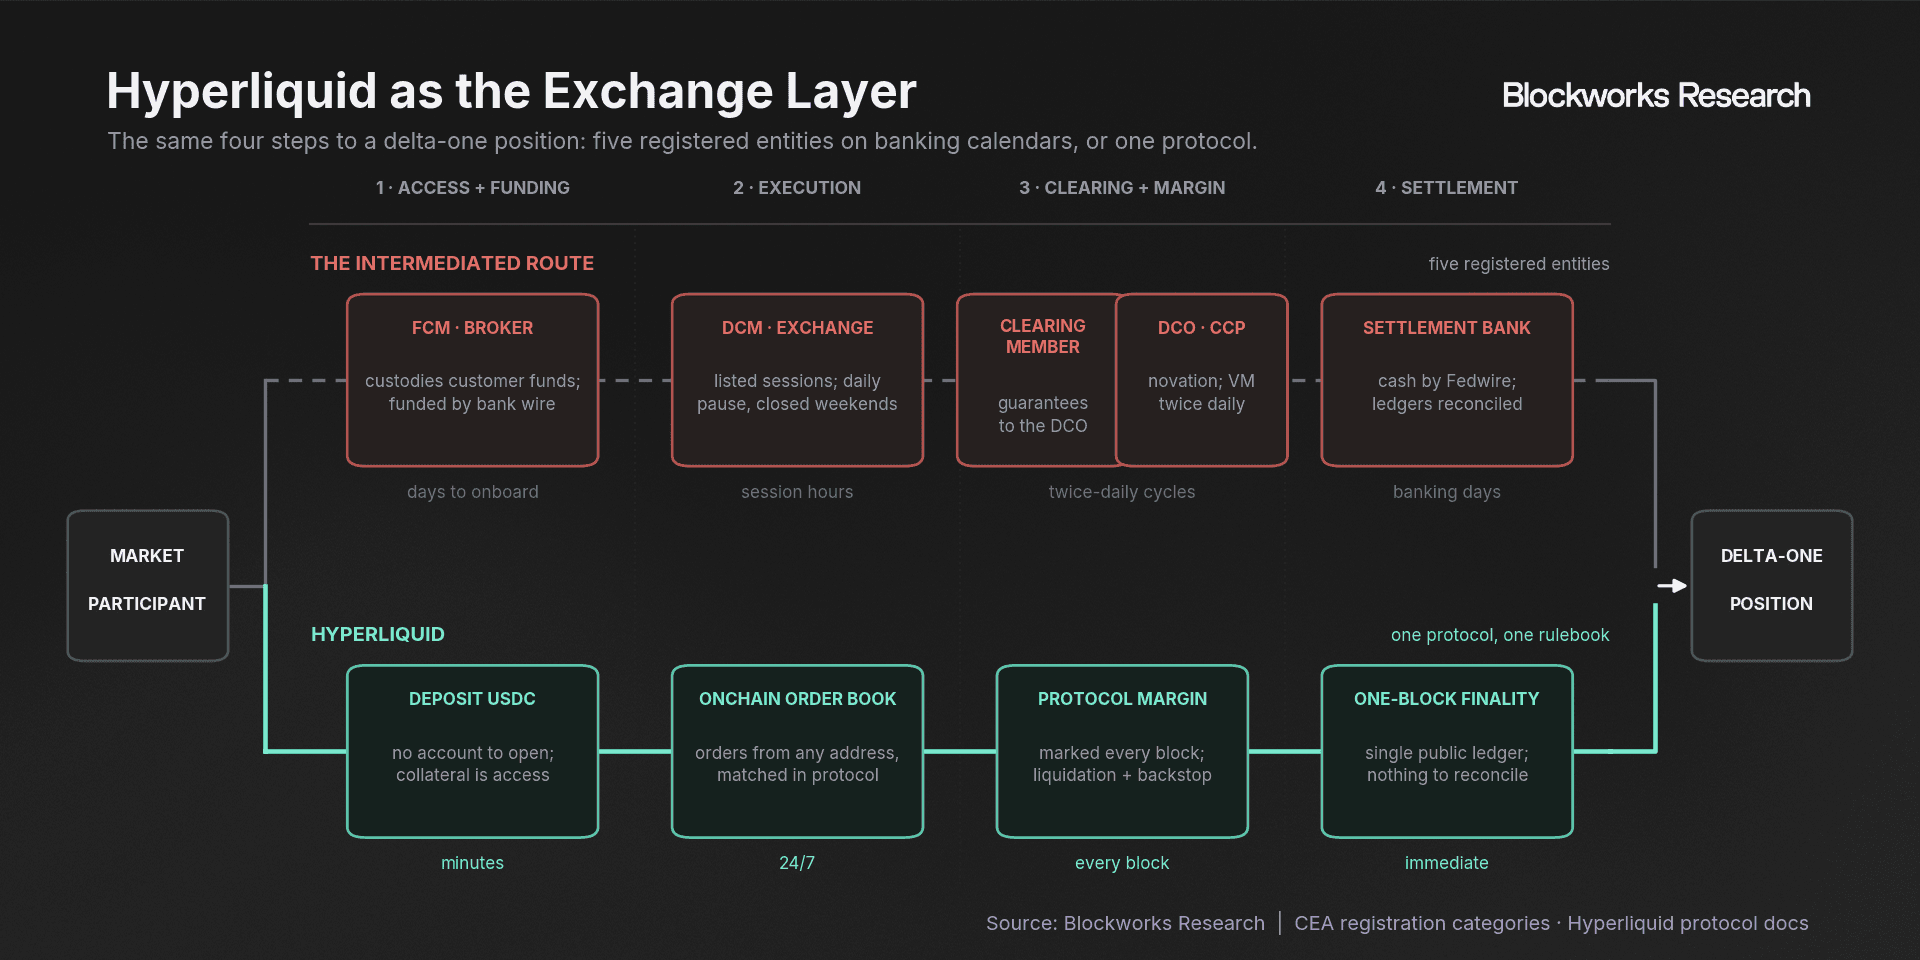Select the CLEARING MEMBER box
The image size is (1920, 960).
(1036, 380)
